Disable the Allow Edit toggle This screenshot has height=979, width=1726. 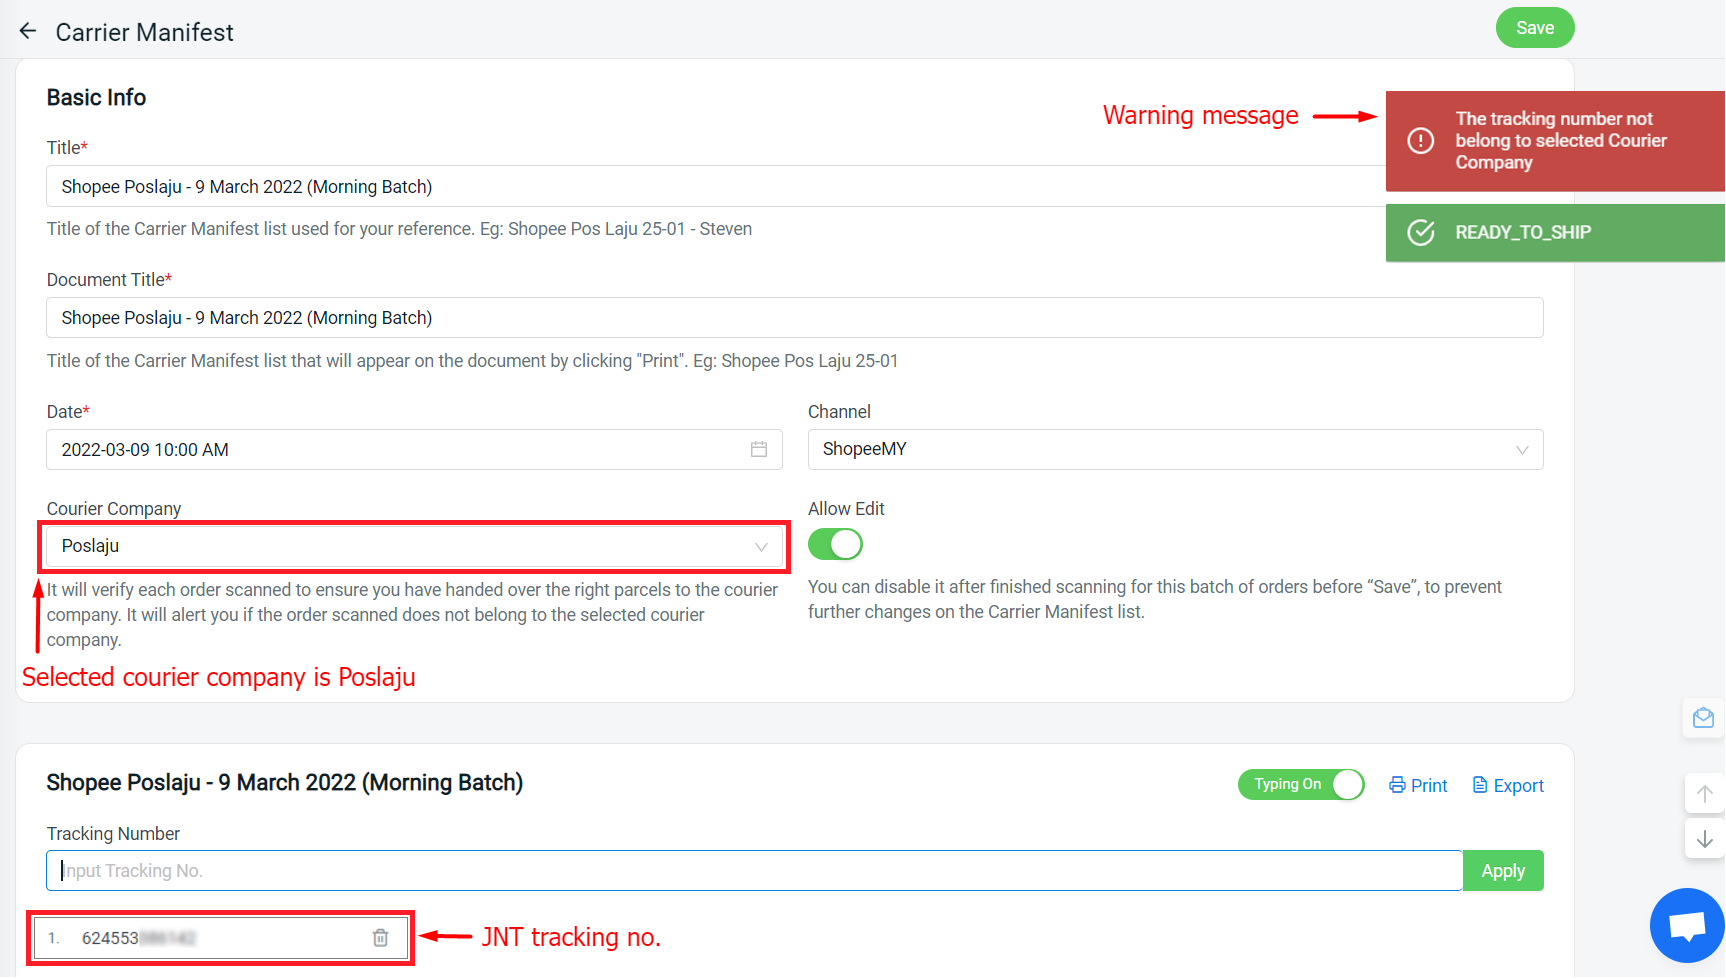pos(836,543)
